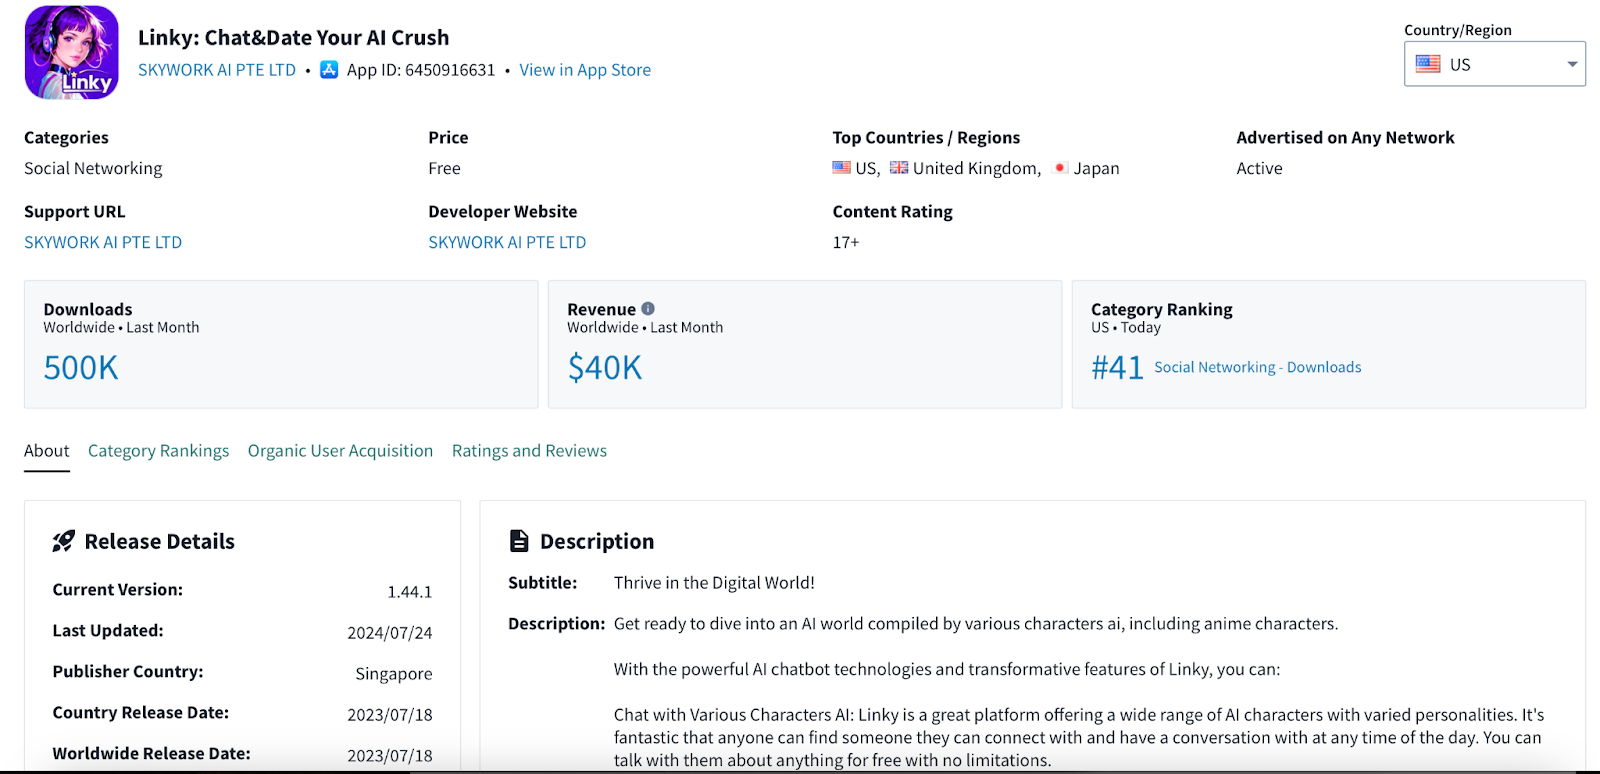This screenshot has width=1600, height=774.
Task: Open Social Networking - Downloads ranking link
Action: (1258, 367)
